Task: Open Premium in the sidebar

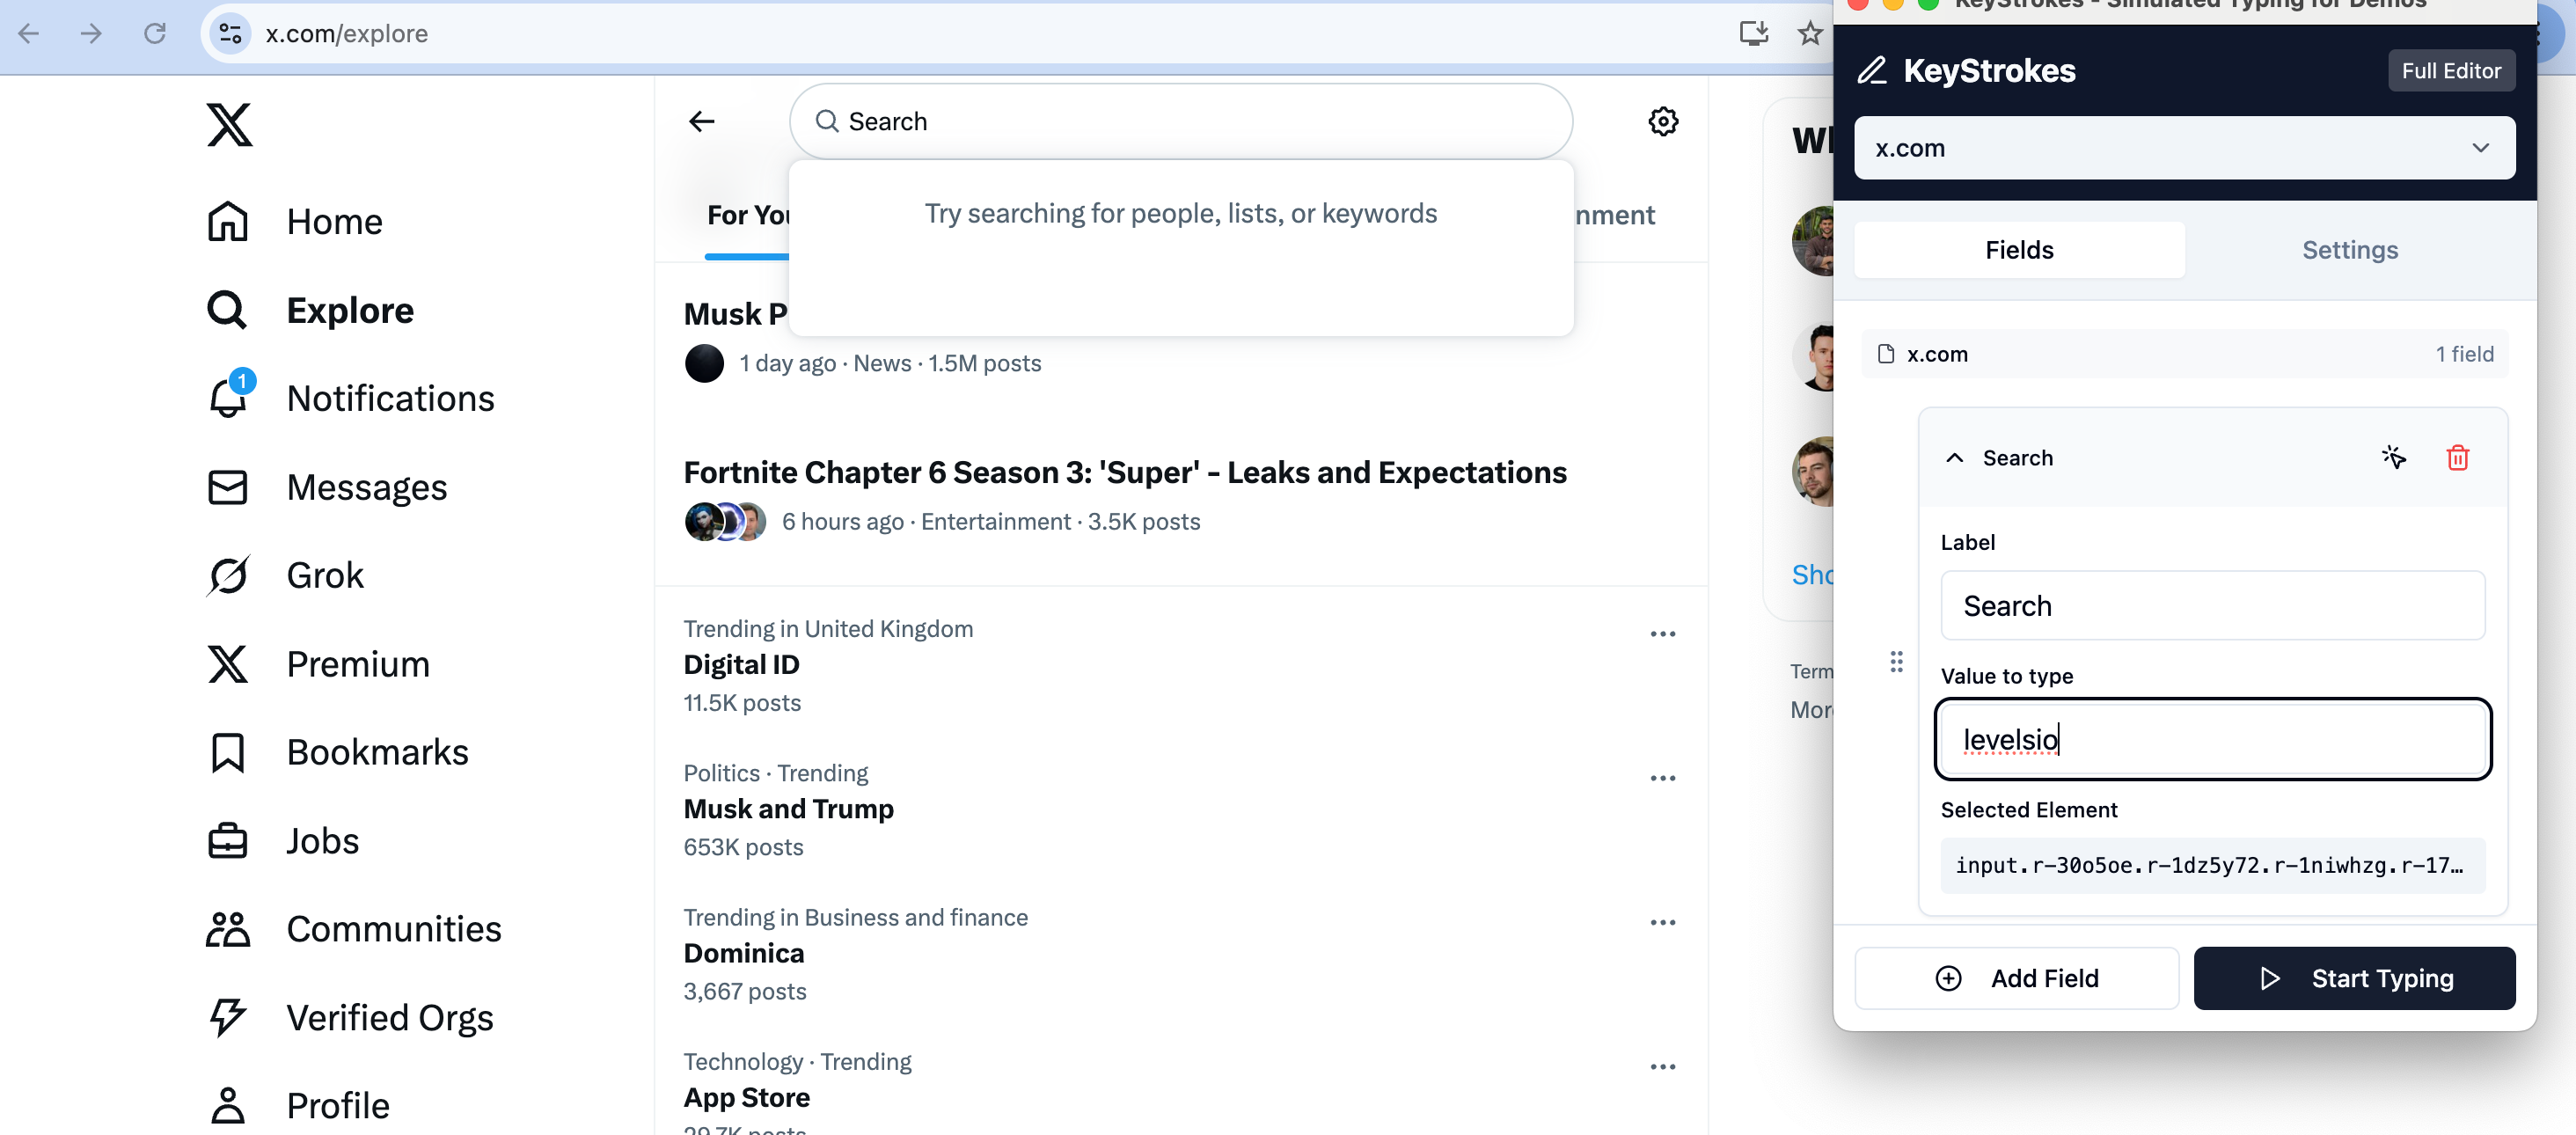Action: click(x=318, y=664)
